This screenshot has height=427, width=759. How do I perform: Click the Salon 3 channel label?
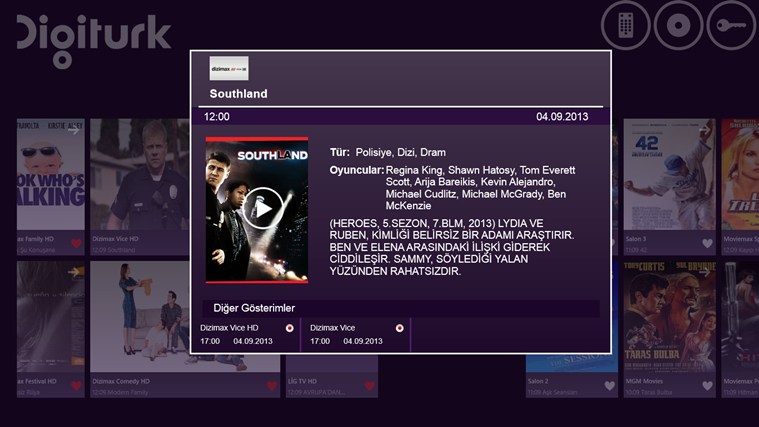tap(636, 239)
